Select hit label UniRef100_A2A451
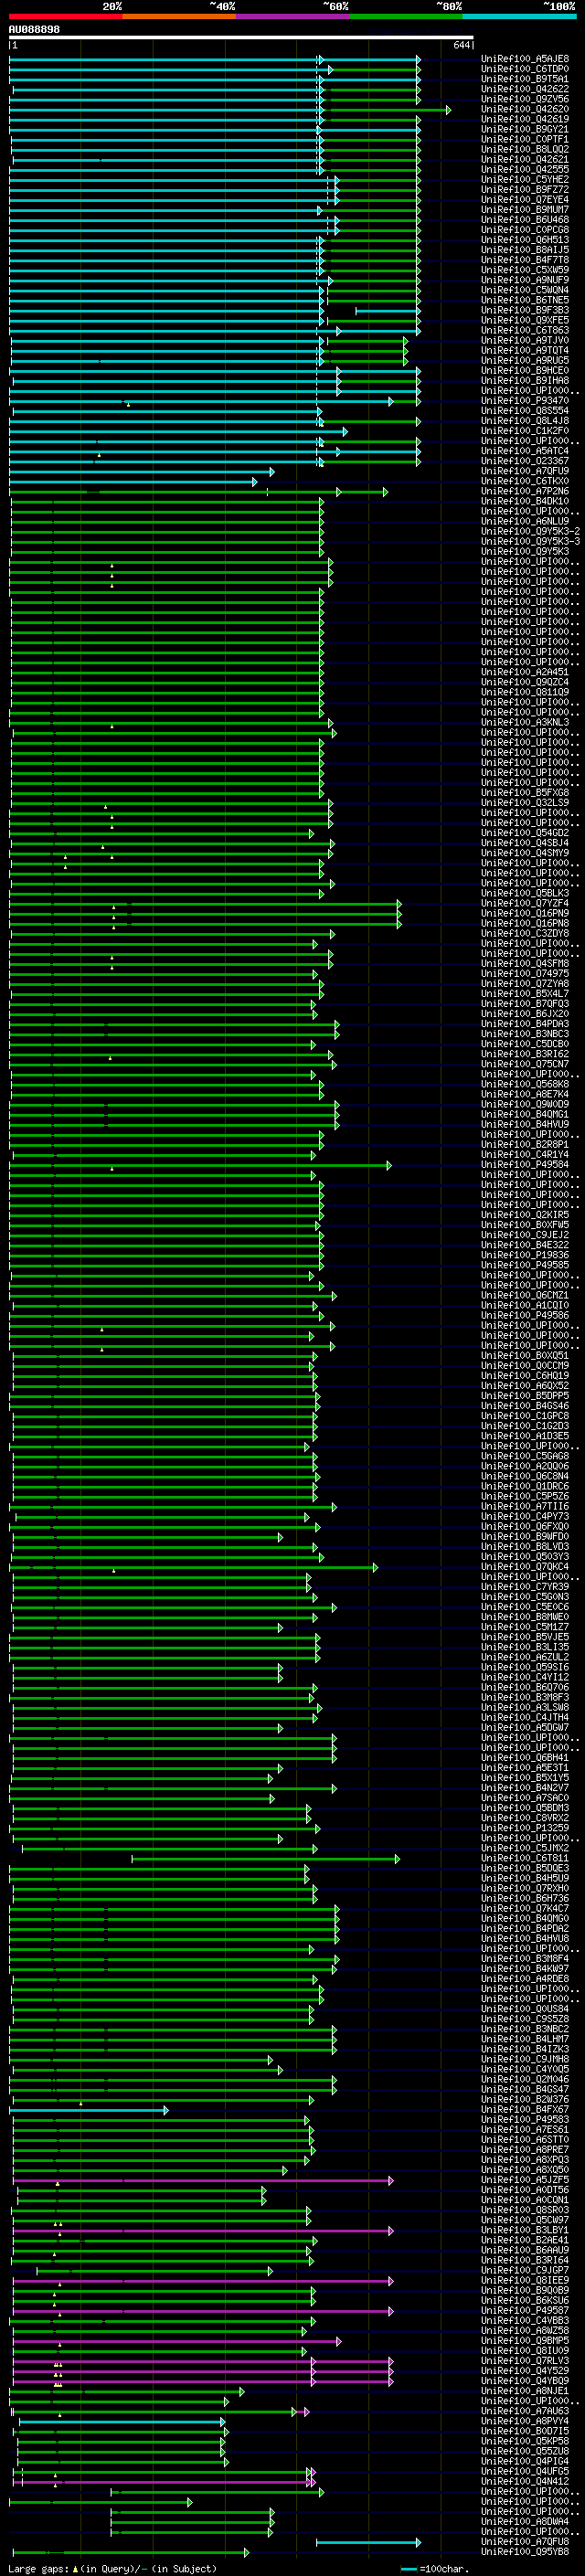 point(525,672)
